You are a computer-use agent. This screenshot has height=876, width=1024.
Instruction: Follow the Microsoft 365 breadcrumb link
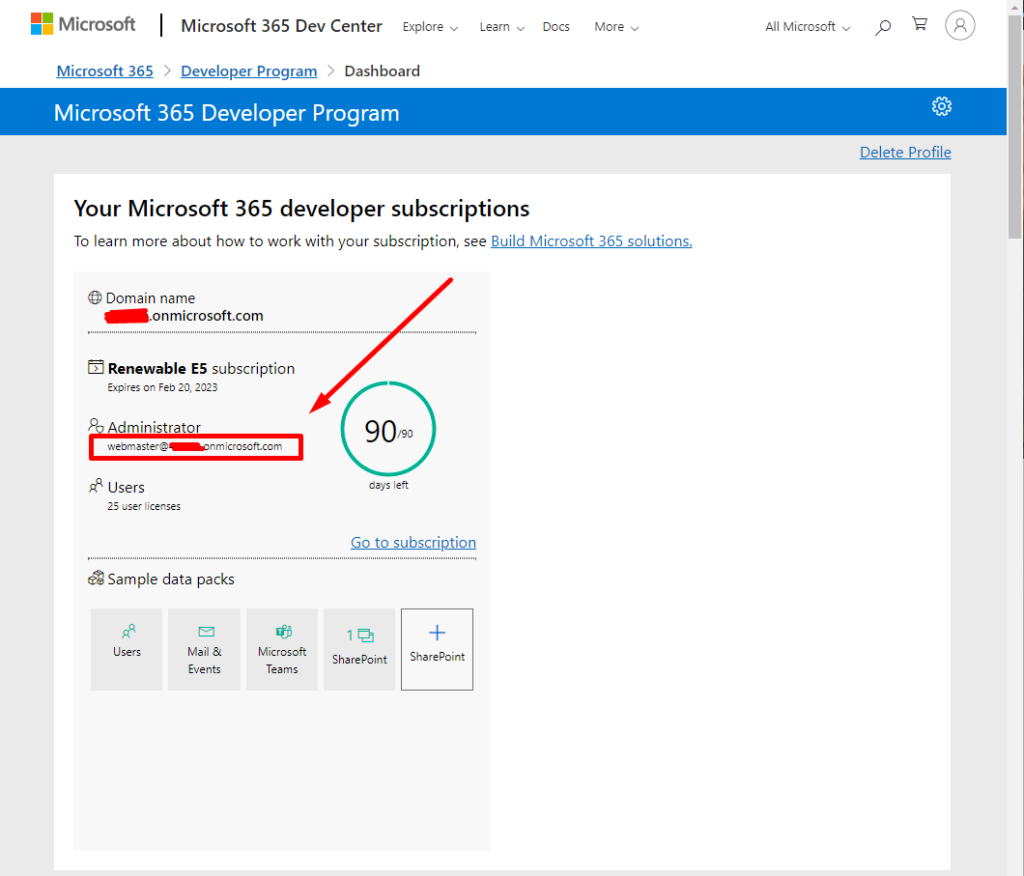[105, 71]
